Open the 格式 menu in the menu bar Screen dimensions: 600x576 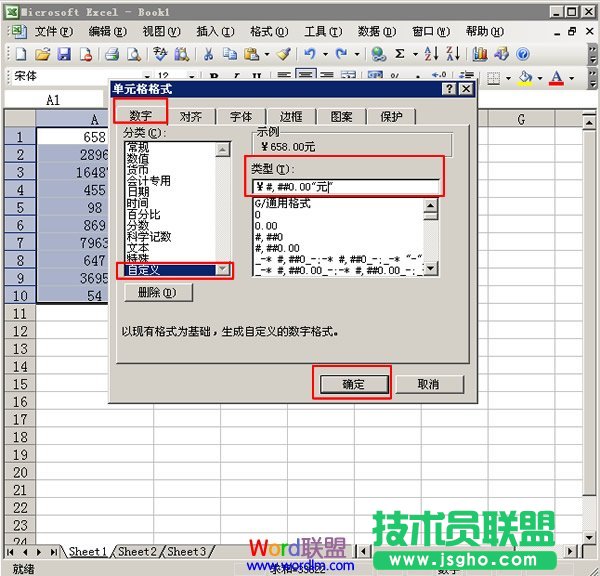pos(265,31)
